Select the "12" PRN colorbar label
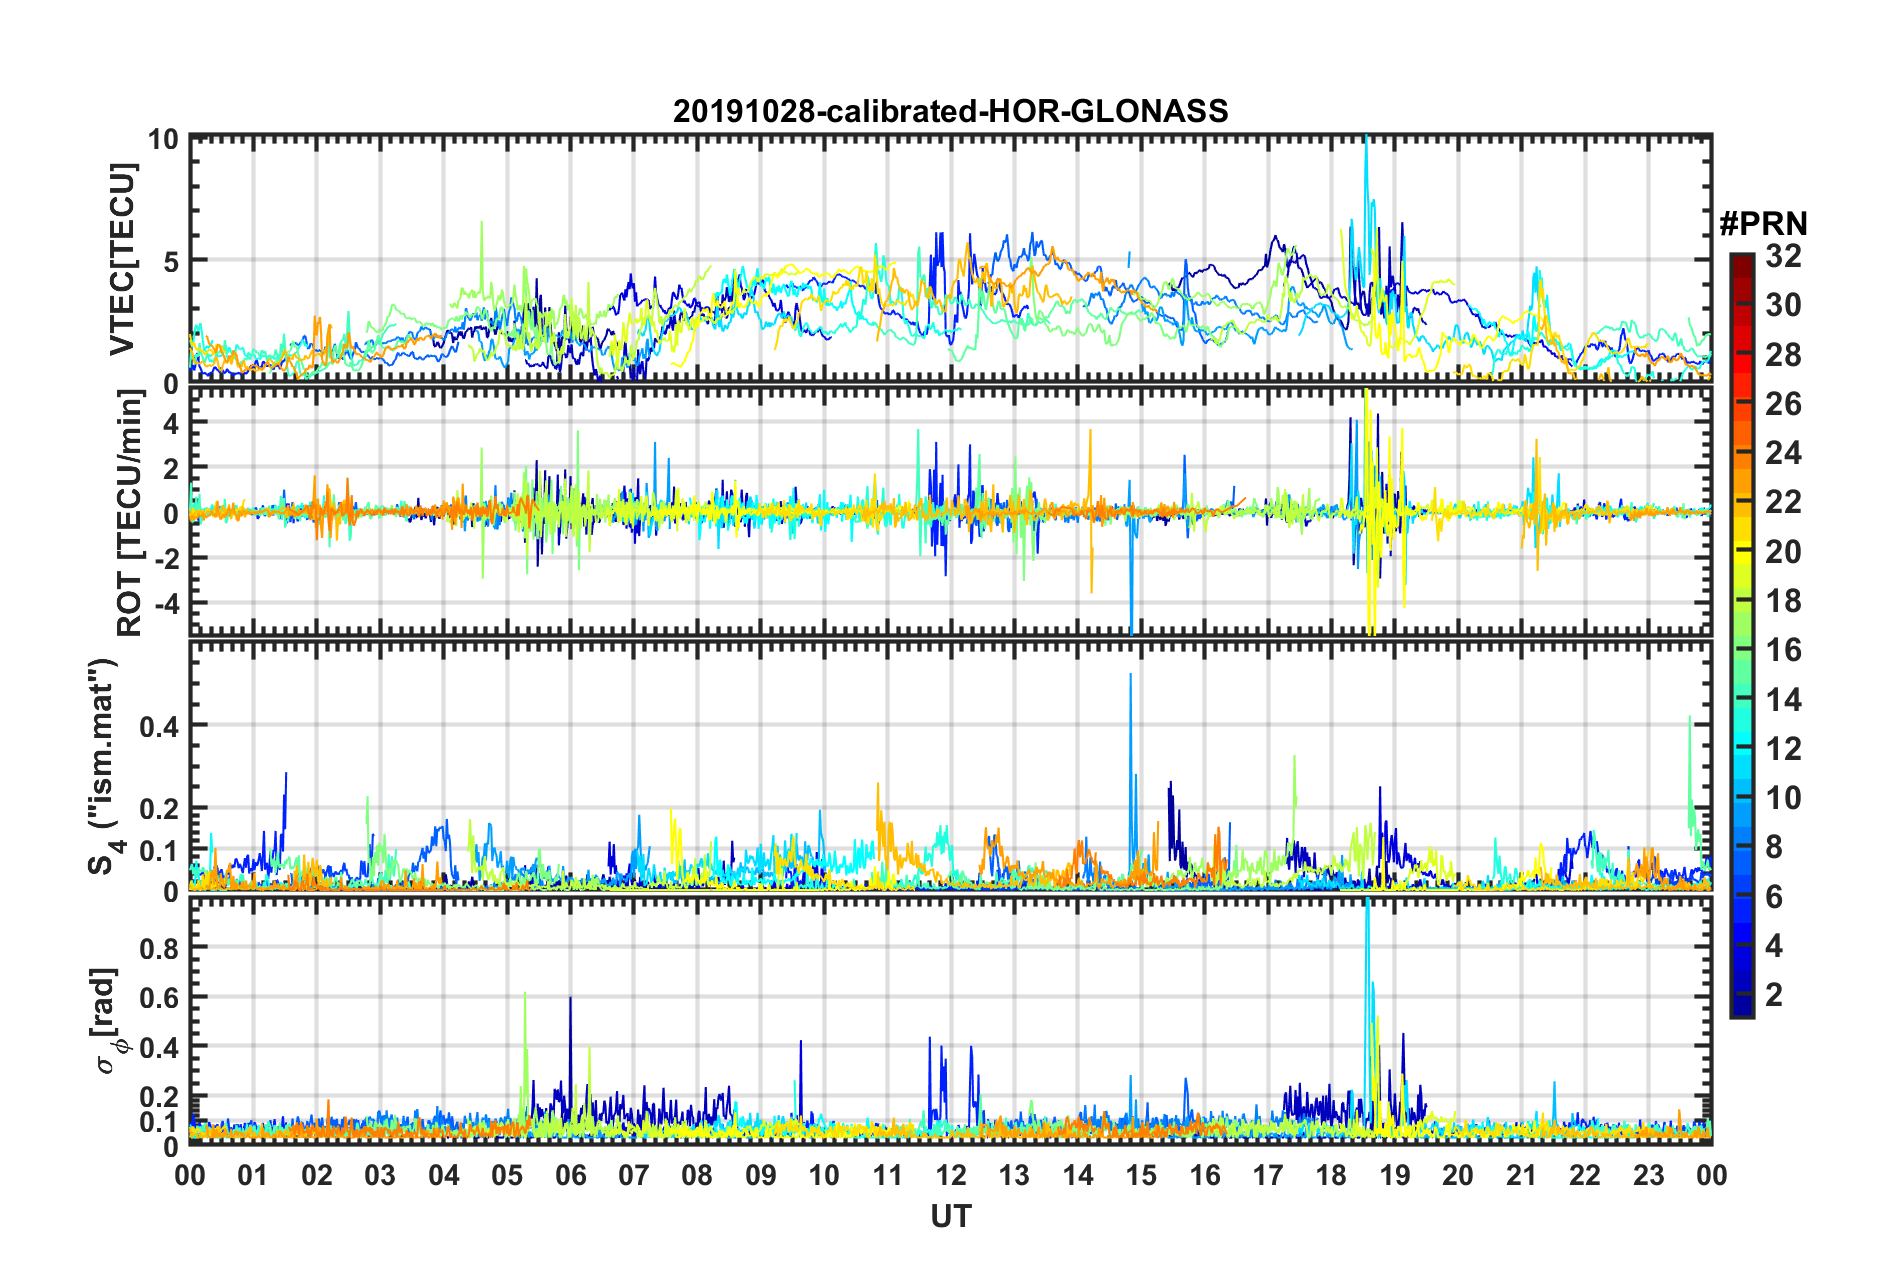 (x=1783, y=749)
